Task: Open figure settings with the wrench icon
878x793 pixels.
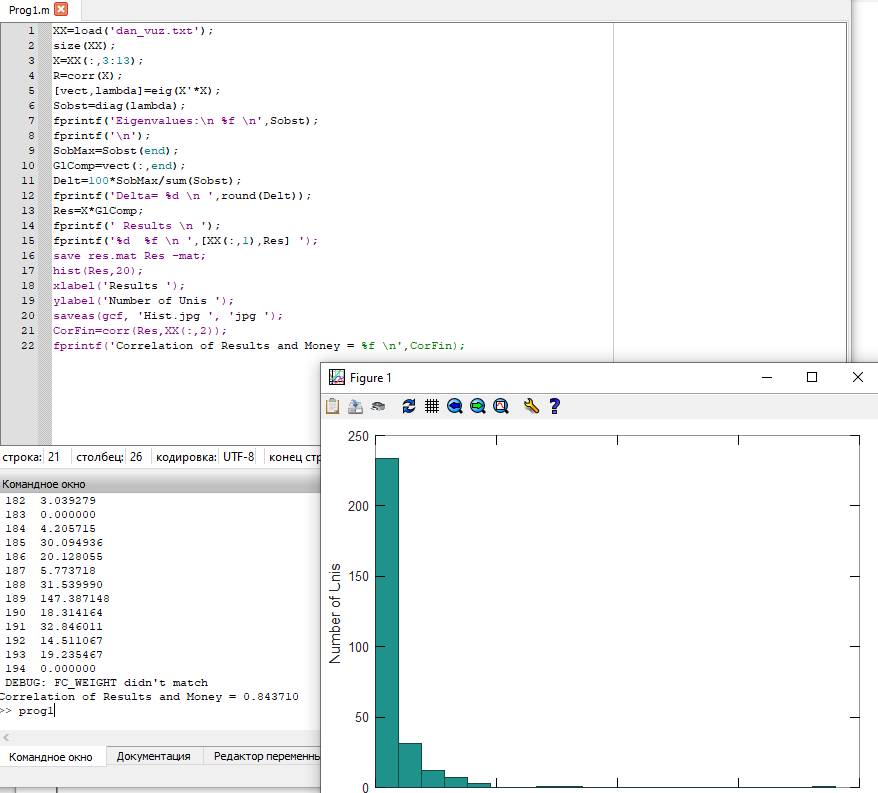Action: pos(531,406)
